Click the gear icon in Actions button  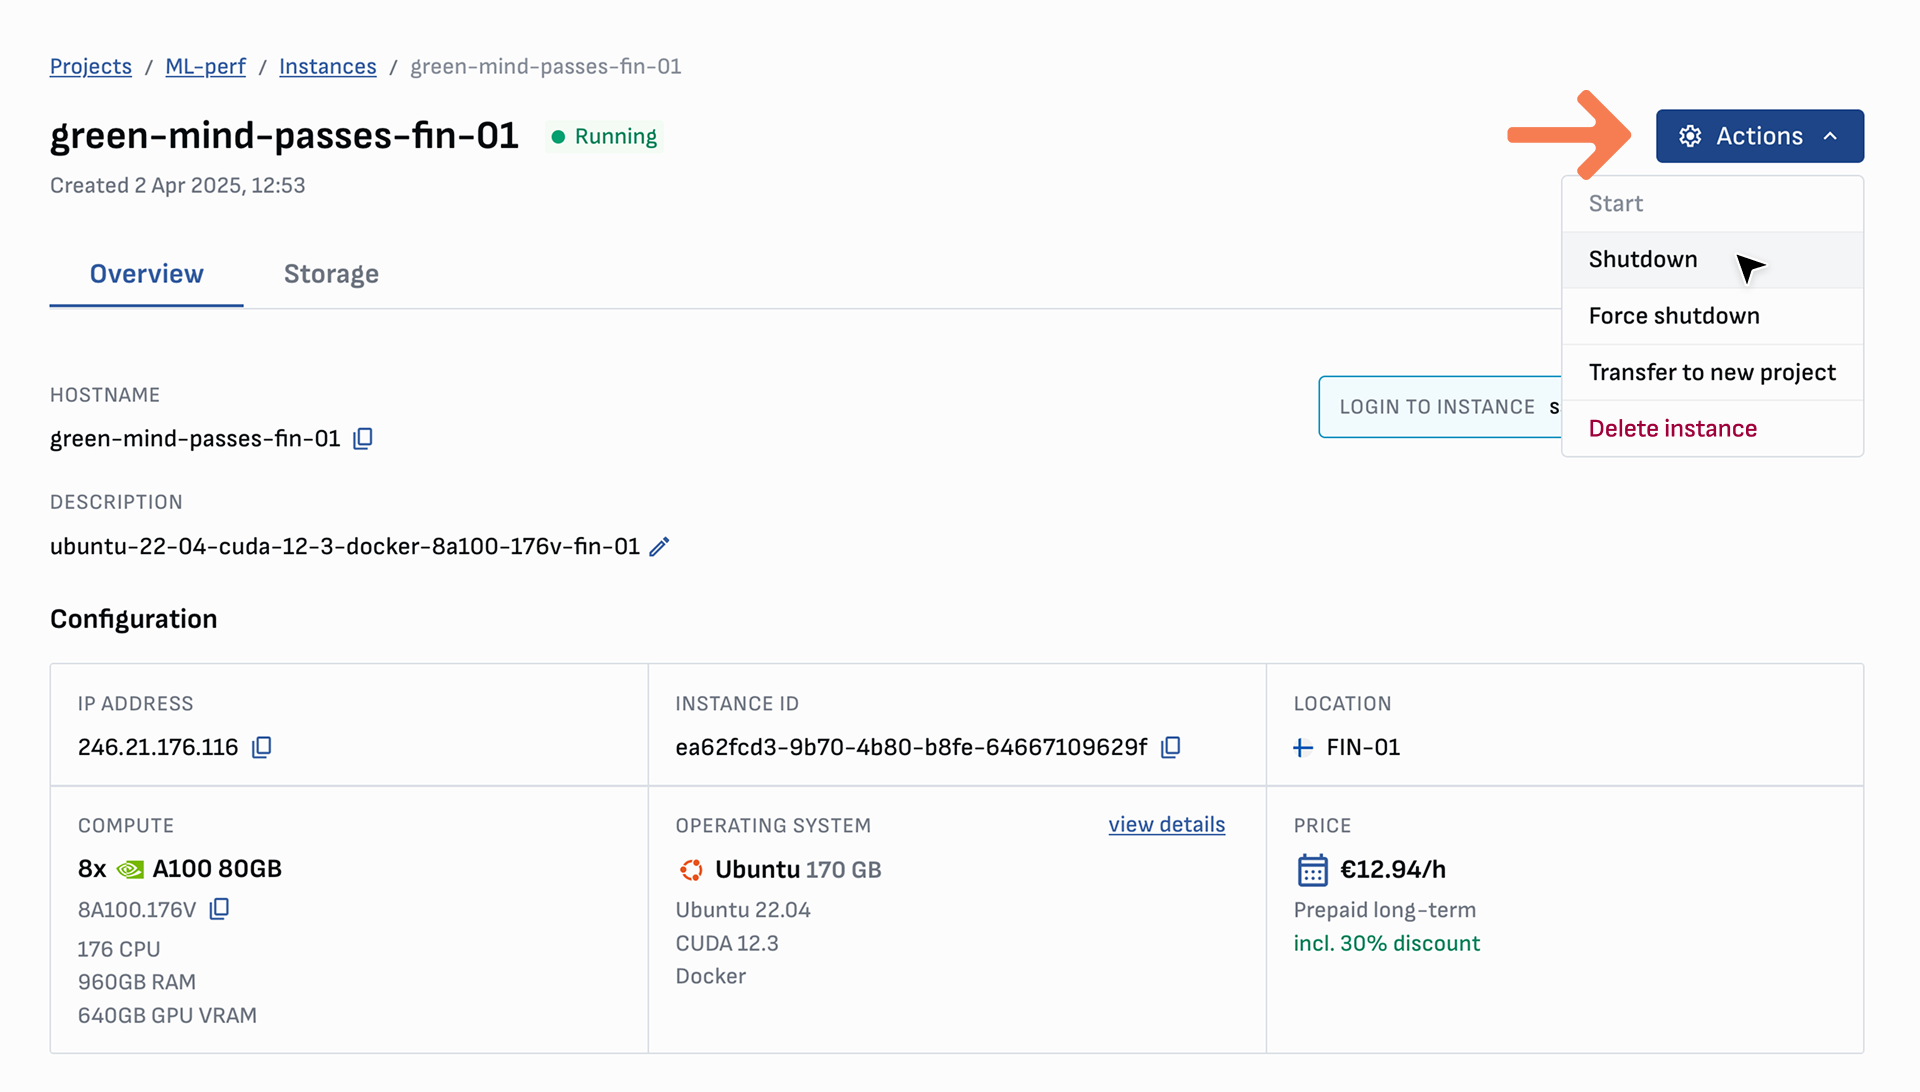1690,136
